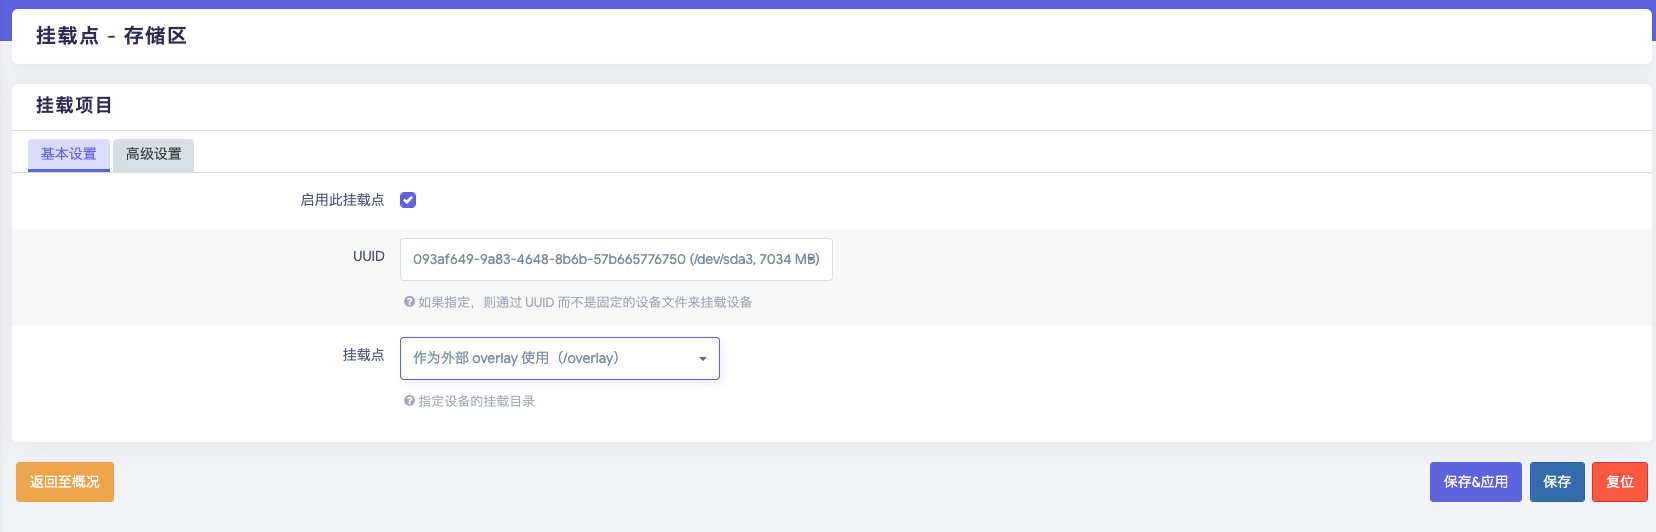This screenshot has height=532, width=1656.
Task: Click the blue 保存 button
Action: pos(1557,482)
